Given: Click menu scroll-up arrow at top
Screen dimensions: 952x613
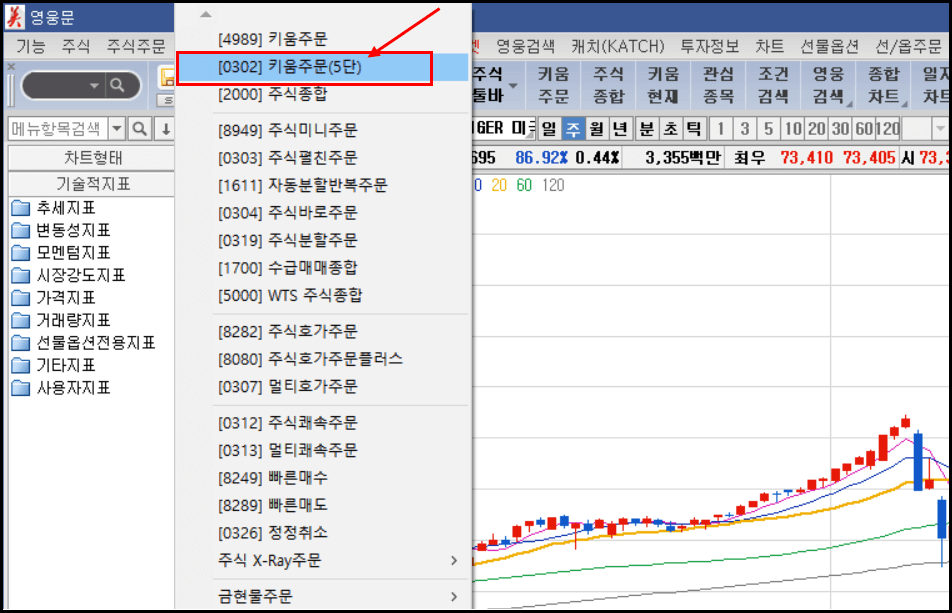Looking at the screenshot, I should click(206, 14).
